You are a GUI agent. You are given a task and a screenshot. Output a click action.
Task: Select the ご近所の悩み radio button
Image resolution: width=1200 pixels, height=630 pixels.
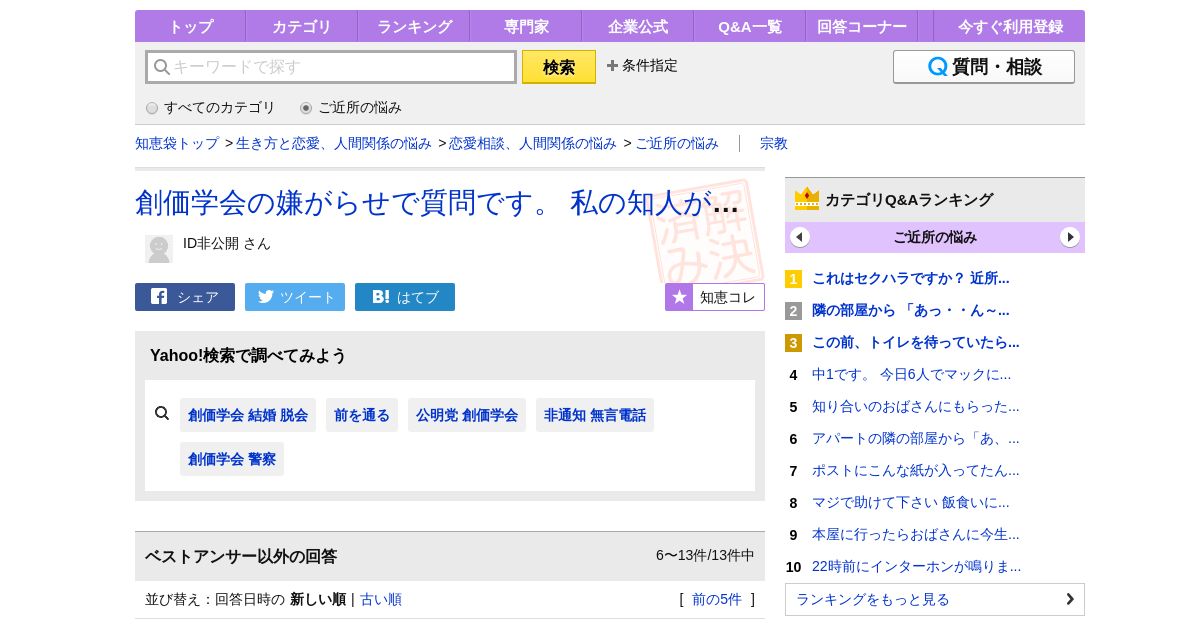[x=306, y=108]
